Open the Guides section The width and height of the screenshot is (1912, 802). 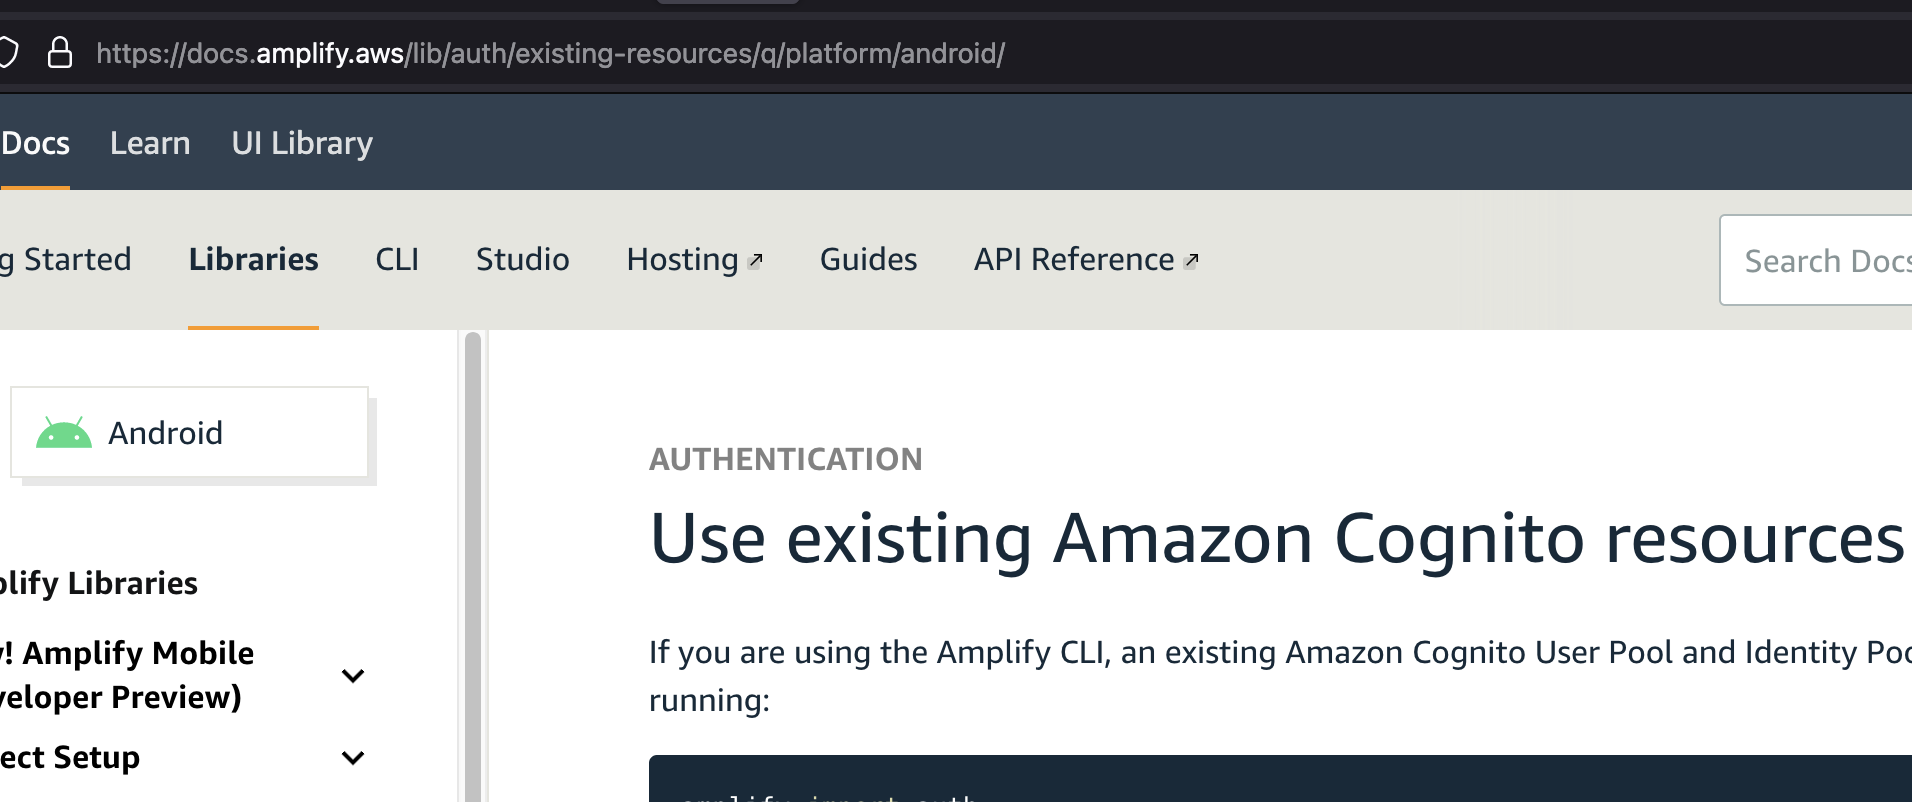(868, 259)
